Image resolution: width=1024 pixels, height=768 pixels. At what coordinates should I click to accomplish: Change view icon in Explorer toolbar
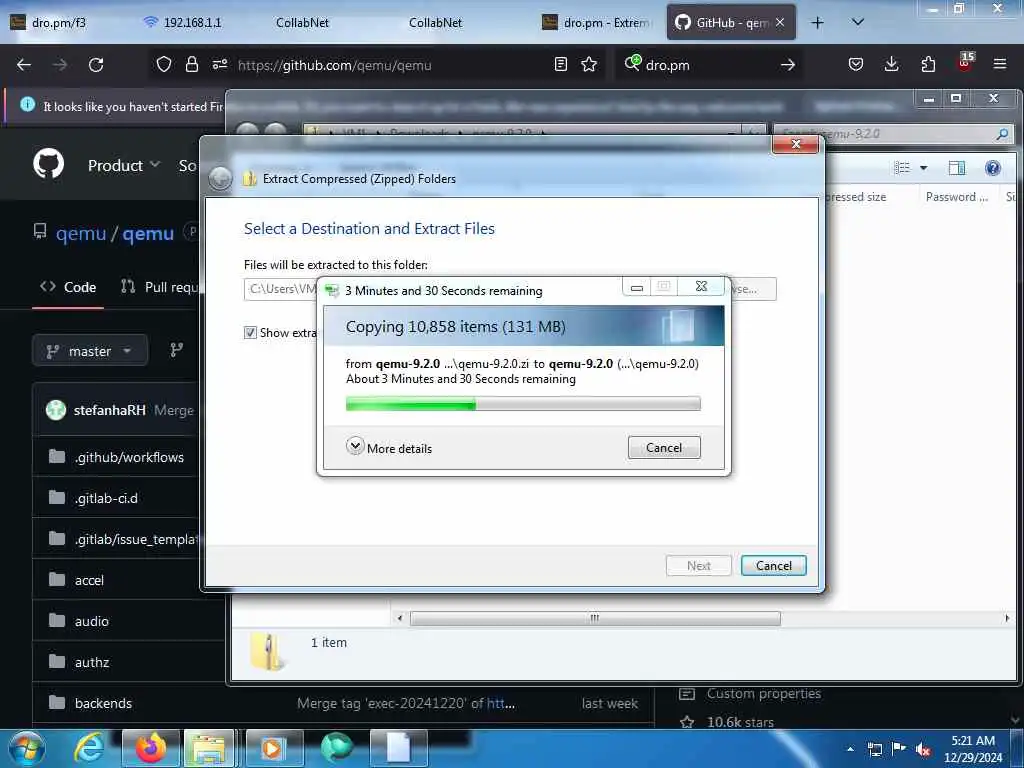tap(902, 168)
